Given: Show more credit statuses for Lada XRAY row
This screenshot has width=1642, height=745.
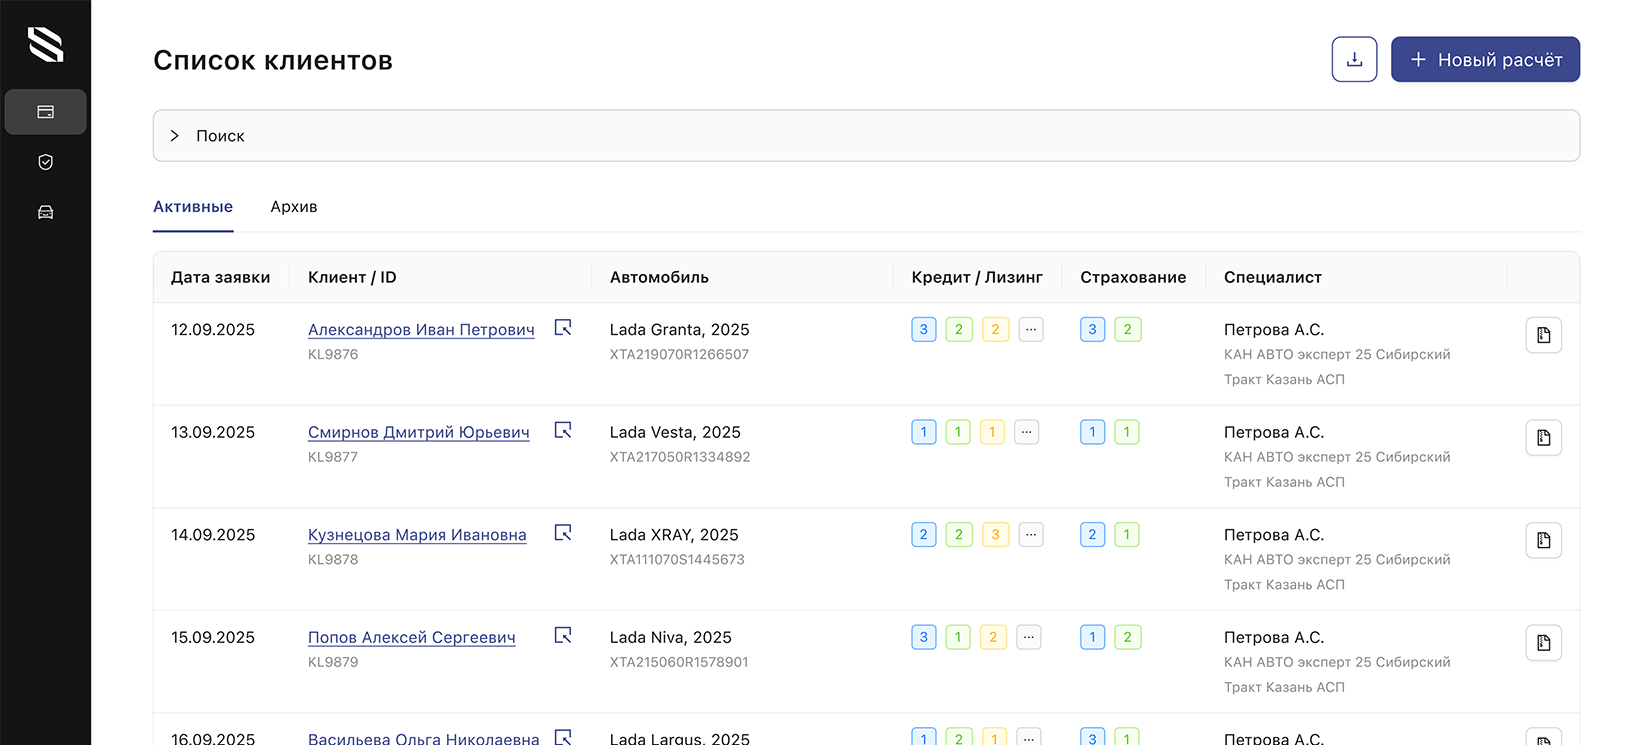Looking at the screenshot, I should coord(1031,535).
